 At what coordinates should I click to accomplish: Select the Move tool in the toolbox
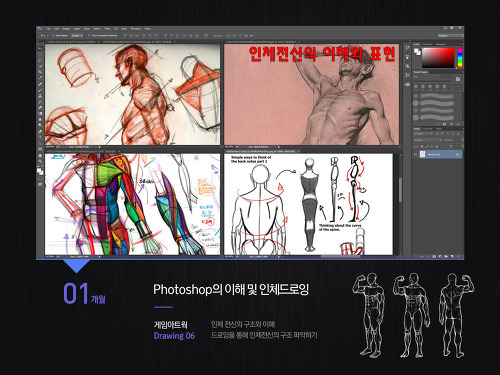coord(41,48)
